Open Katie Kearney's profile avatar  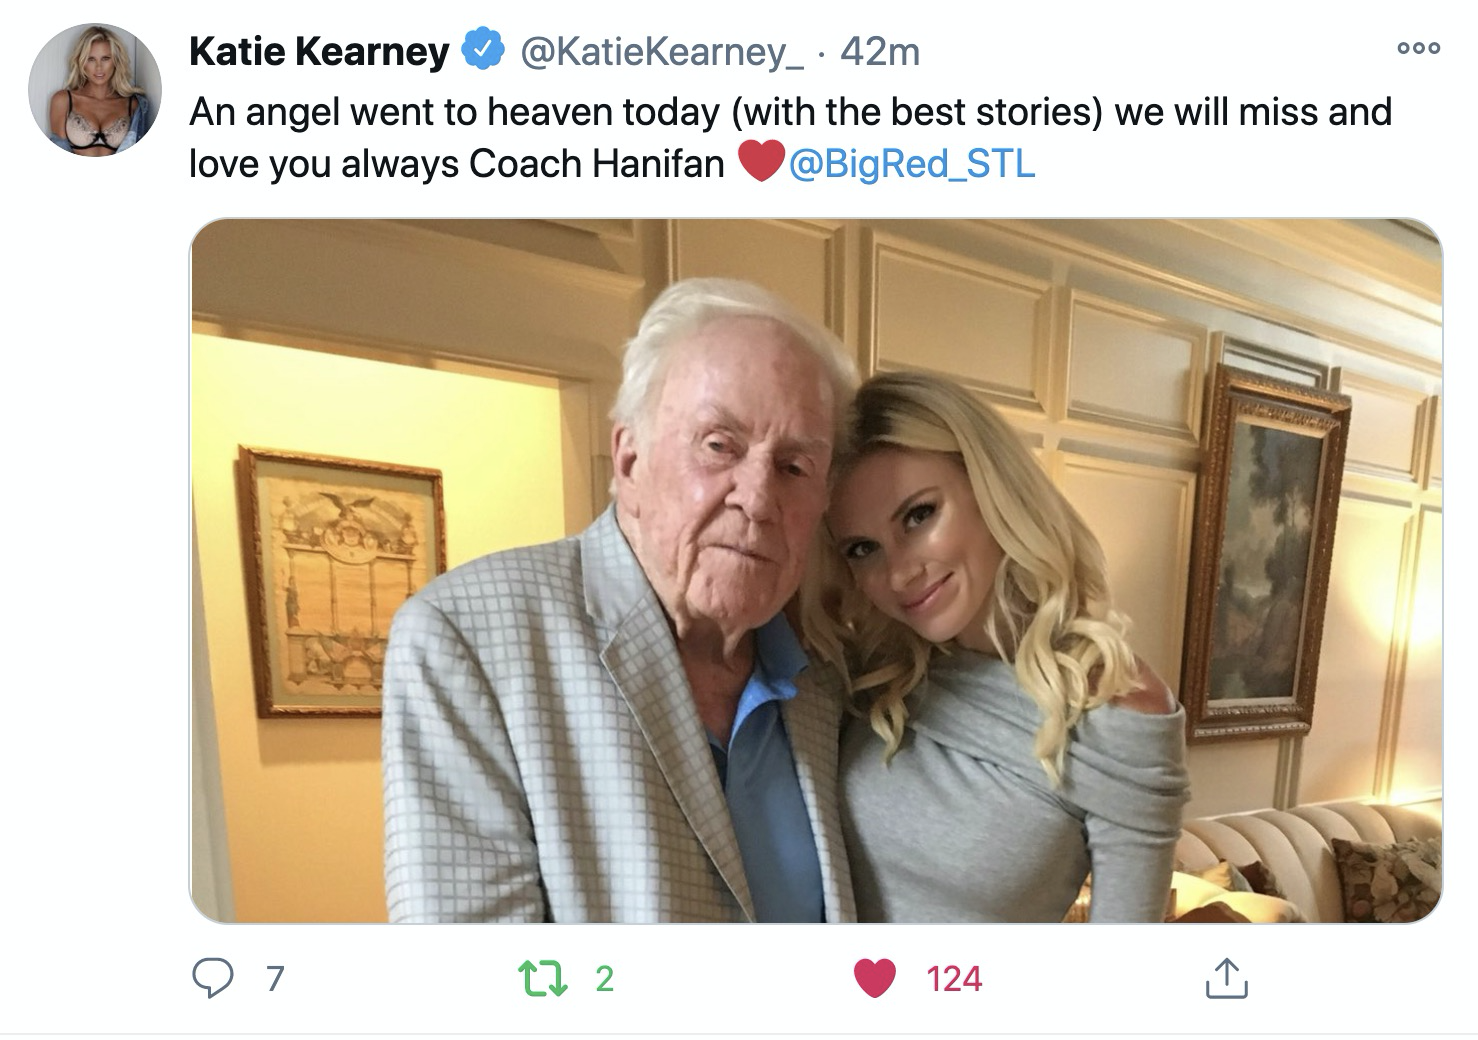(95, 90)
